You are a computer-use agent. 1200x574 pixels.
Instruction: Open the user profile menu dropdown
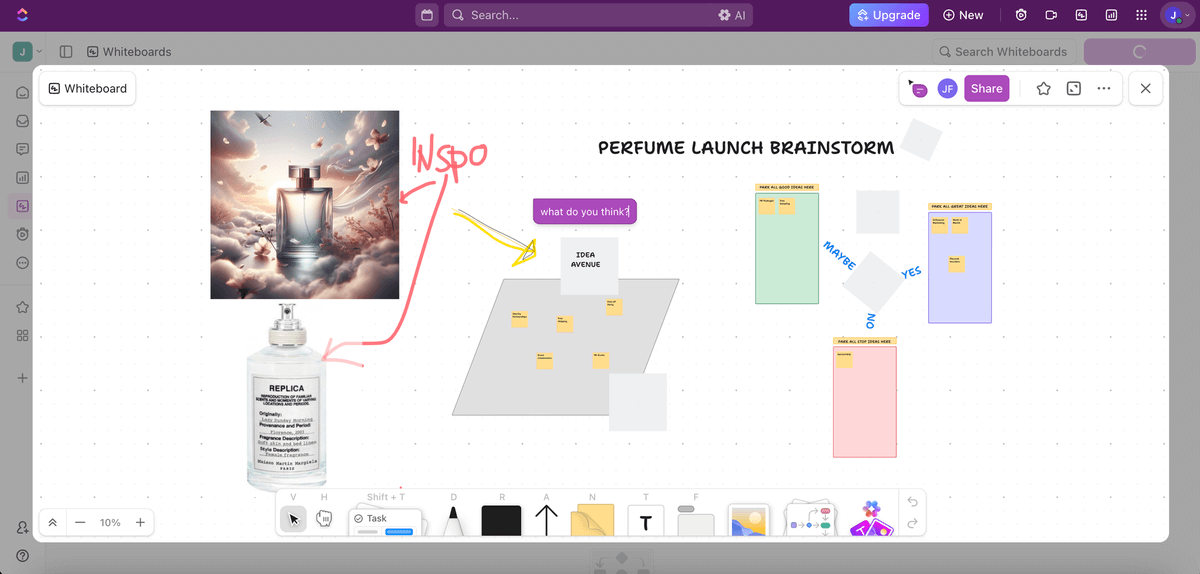[1178, 15]
